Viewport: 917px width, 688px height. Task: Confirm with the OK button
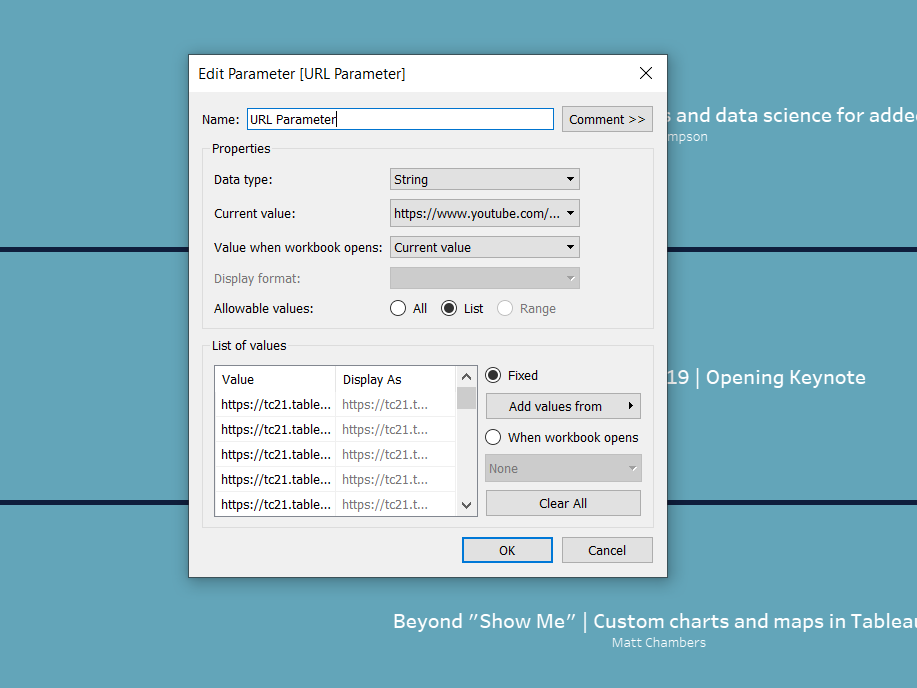507,550
